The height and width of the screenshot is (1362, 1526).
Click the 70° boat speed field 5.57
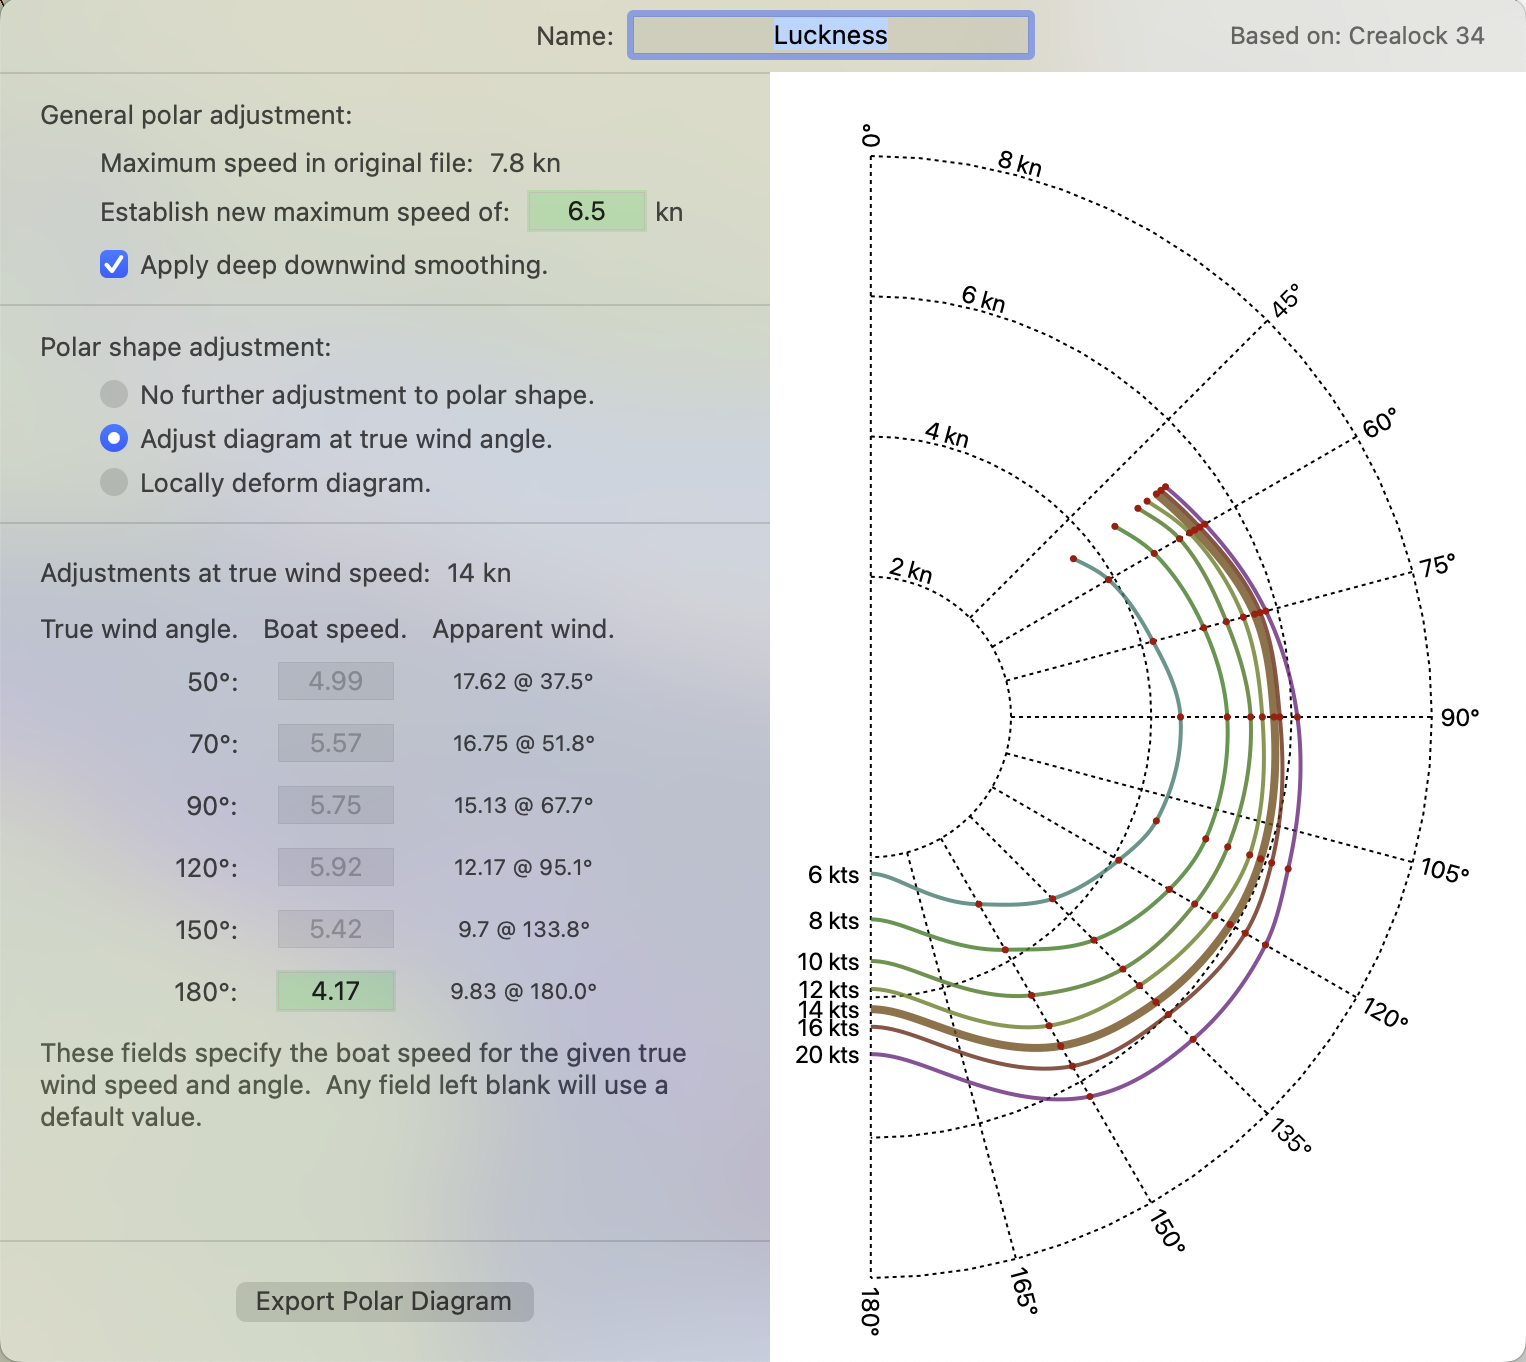(x=336, y=743)
